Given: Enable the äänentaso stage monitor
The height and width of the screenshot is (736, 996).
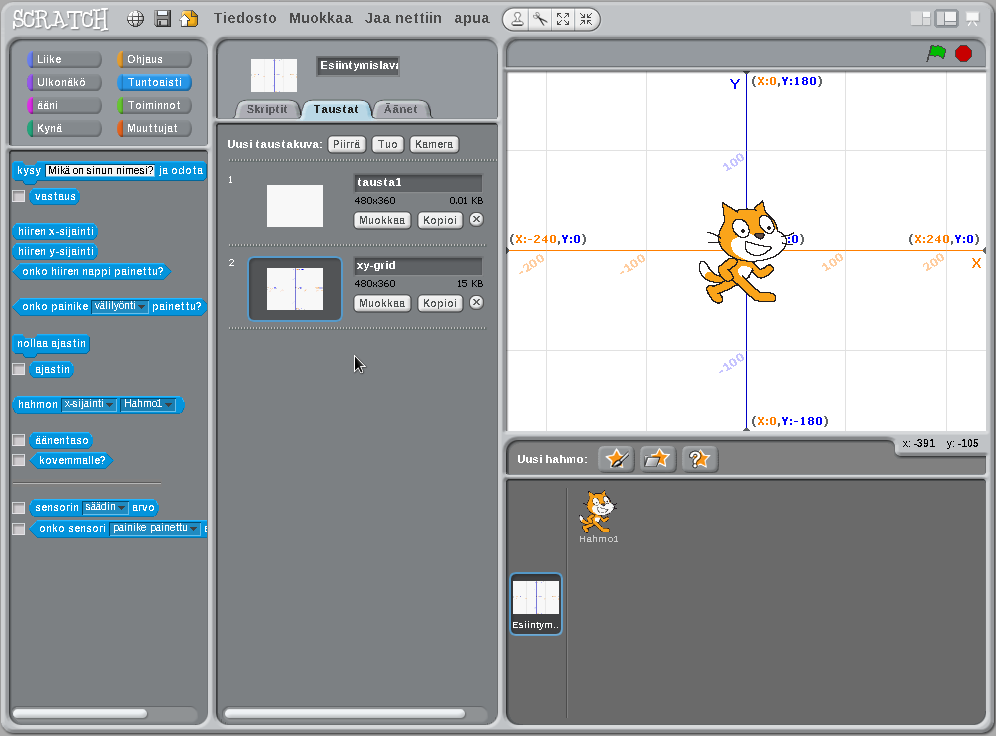Looking at the screenshot, I should point(19,440).
